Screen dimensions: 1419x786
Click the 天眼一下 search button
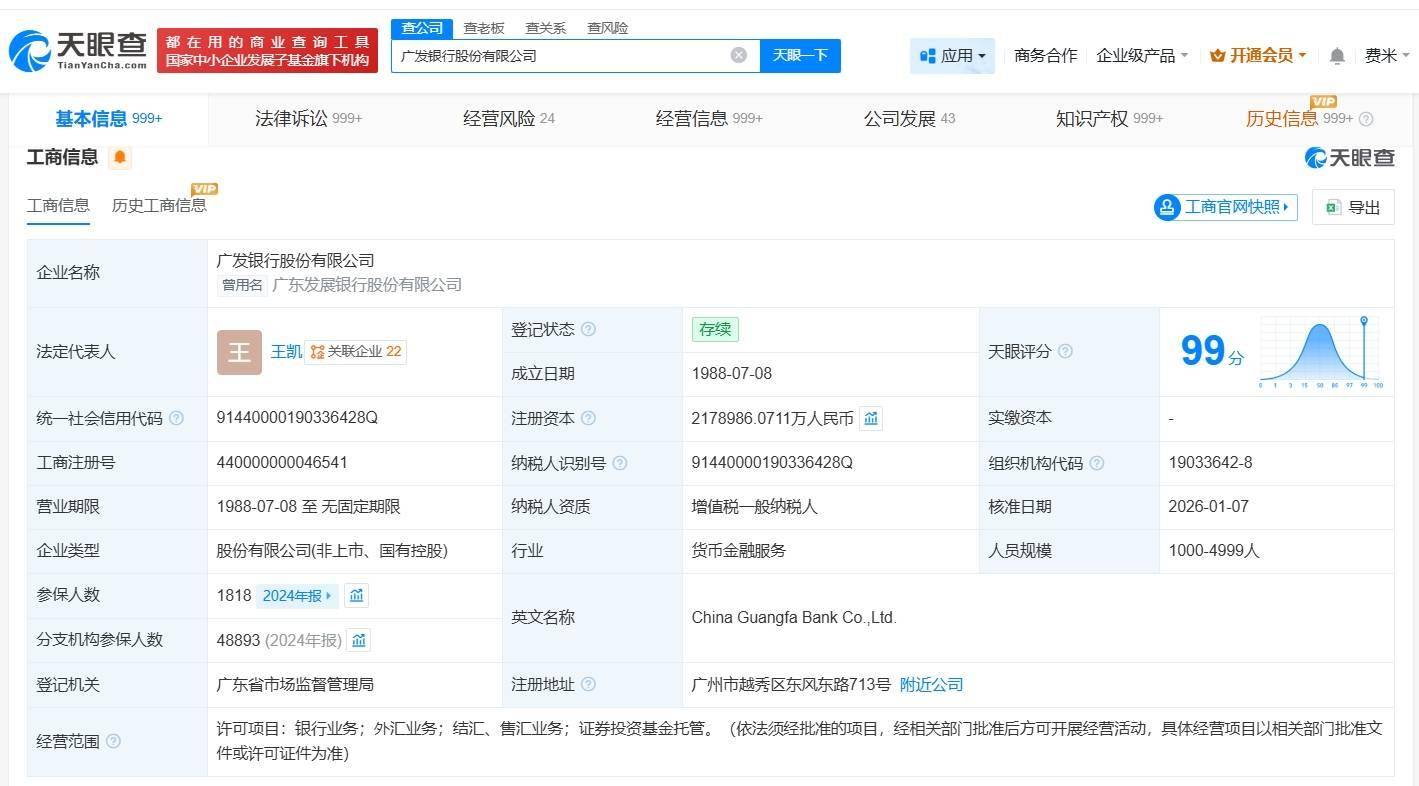pyautogui.click(x=800, y=55)
